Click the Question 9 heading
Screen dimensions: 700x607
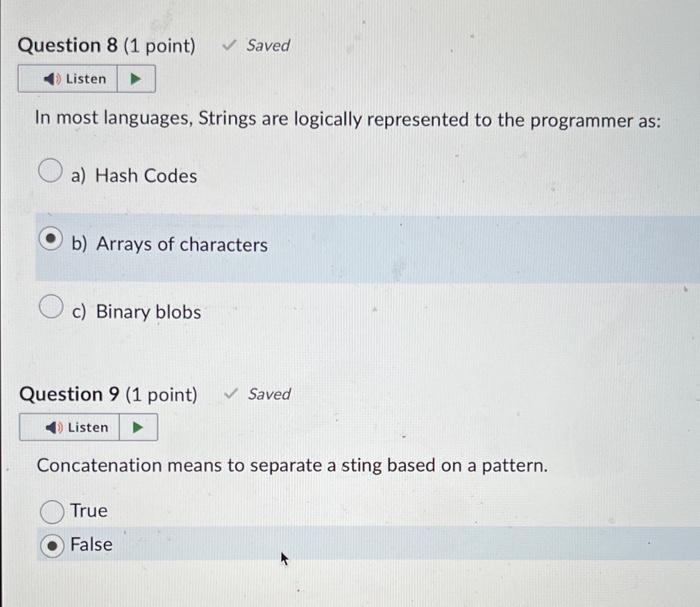(108, 395)
